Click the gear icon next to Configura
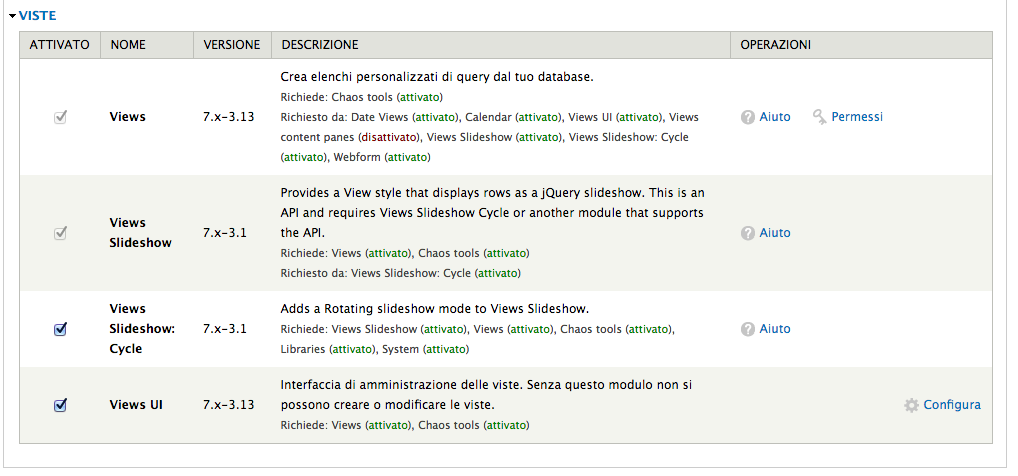1018x476 pixels. point(912,405)
